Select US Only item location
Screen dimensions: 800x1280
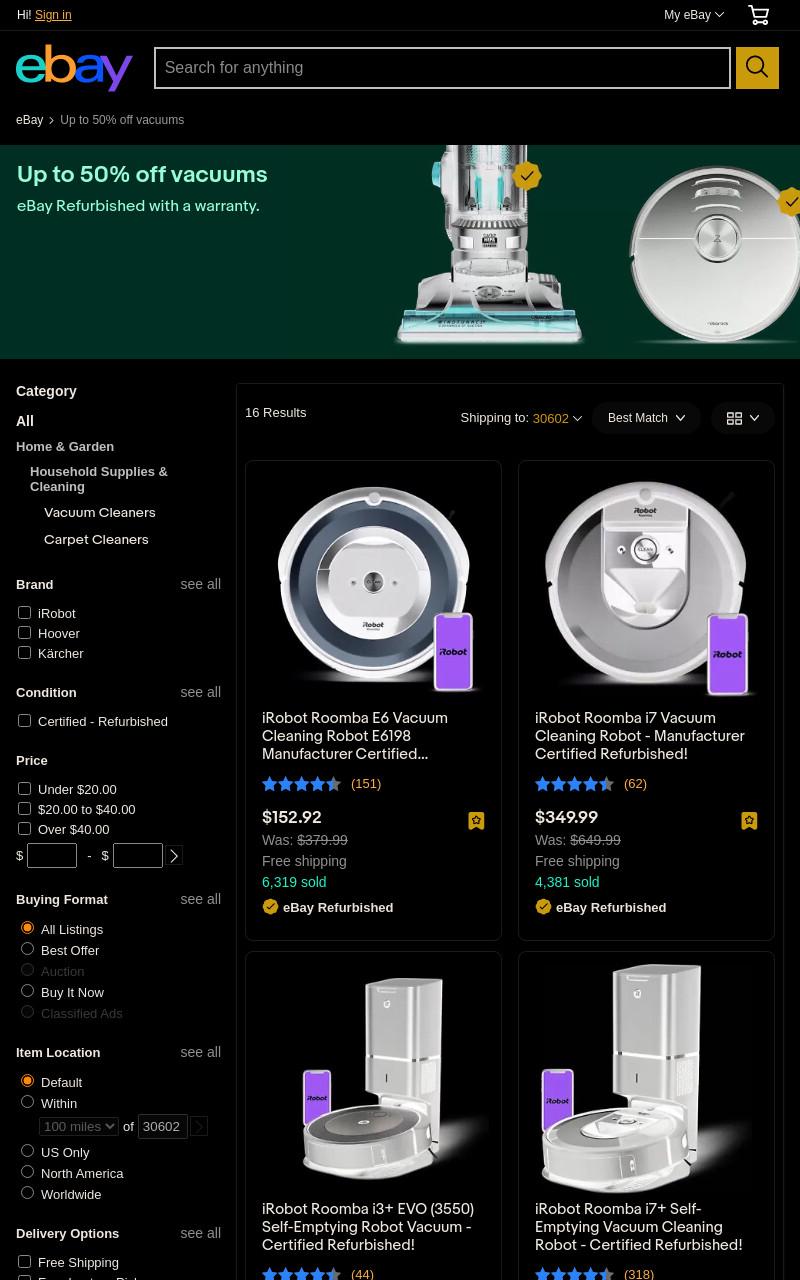tap(28, 1151)
